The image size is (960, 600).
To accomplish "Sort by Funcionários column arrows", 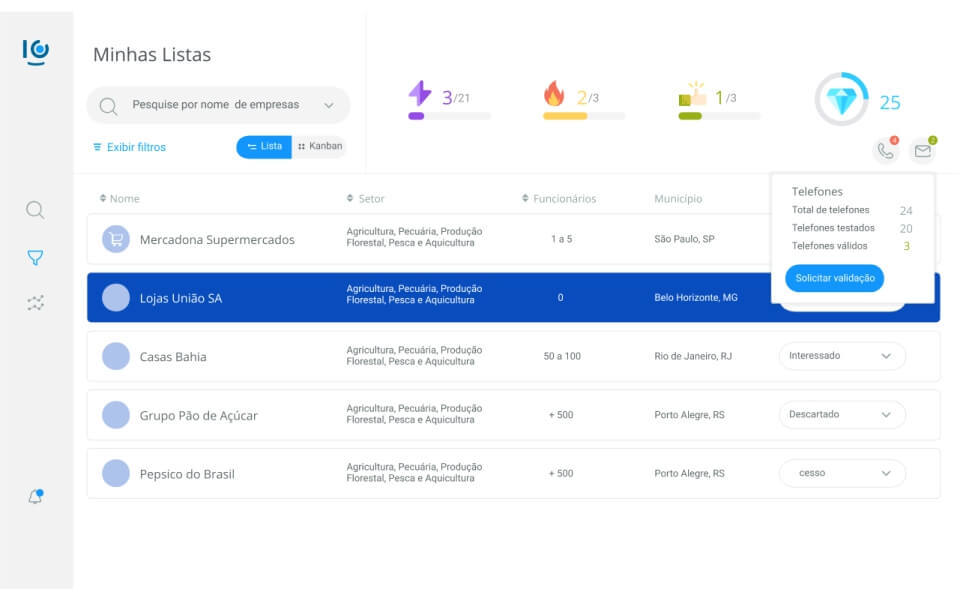I will point(525,198).
